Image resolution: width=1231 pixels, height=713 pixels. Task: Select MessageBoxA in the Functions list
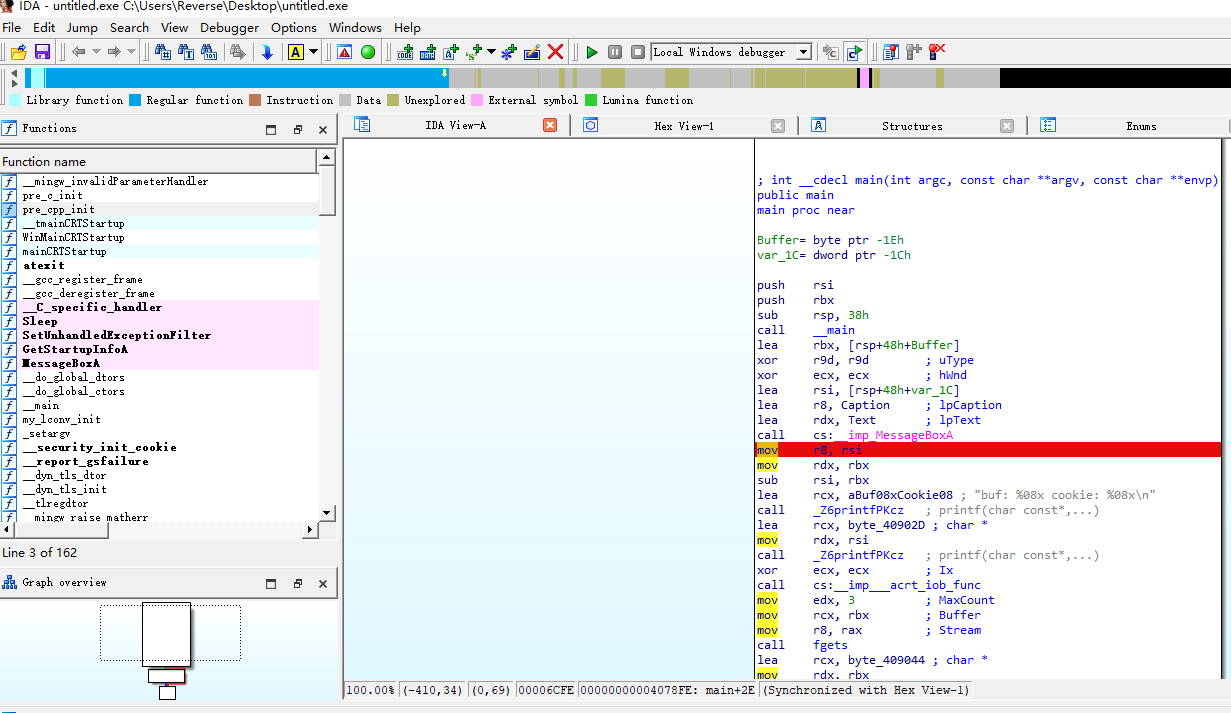pyautogui.click(x=60, y=363)
